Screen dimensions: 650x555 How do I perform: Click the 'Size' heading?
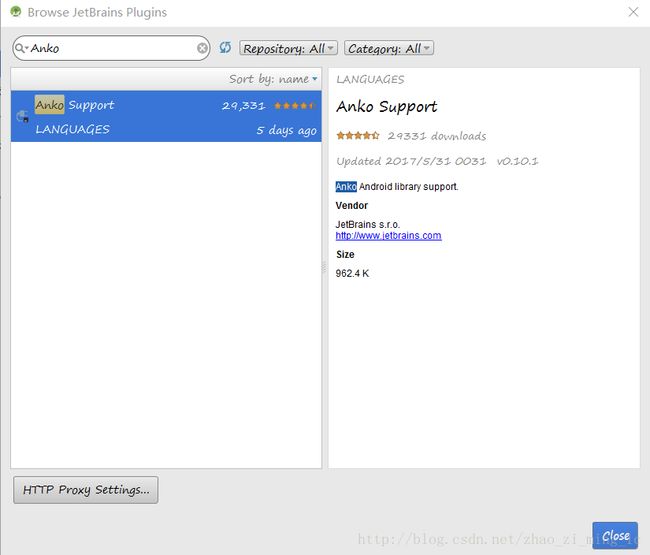tap(345, 254)
